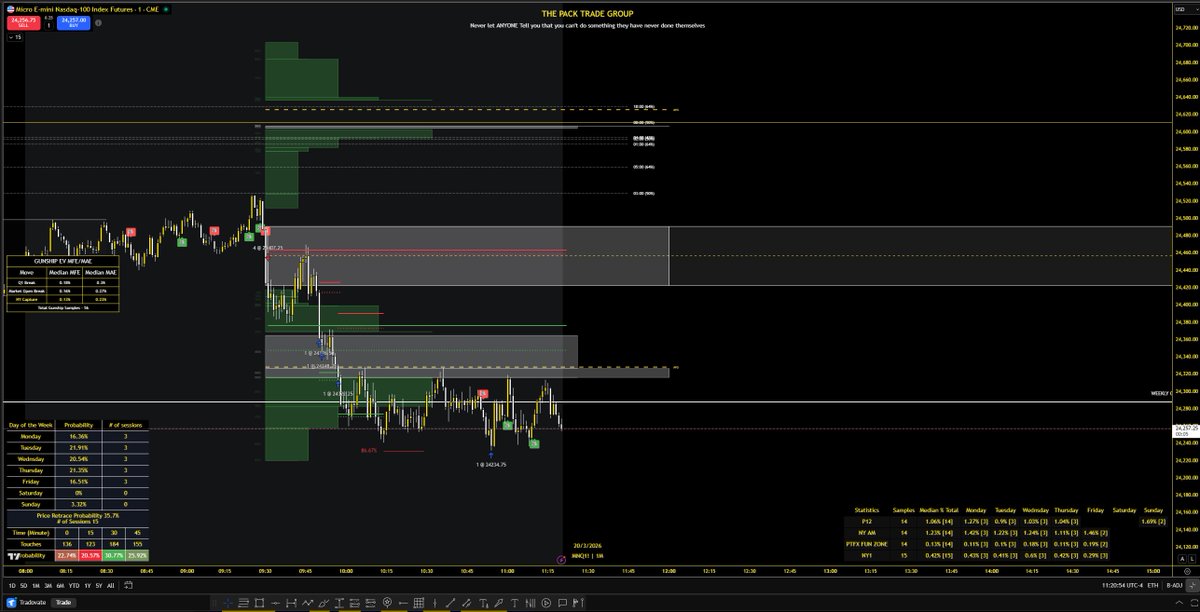This screenshot has height=612, width=1200.
Task: Select the vertical line drawing tool
Action: 435,603
